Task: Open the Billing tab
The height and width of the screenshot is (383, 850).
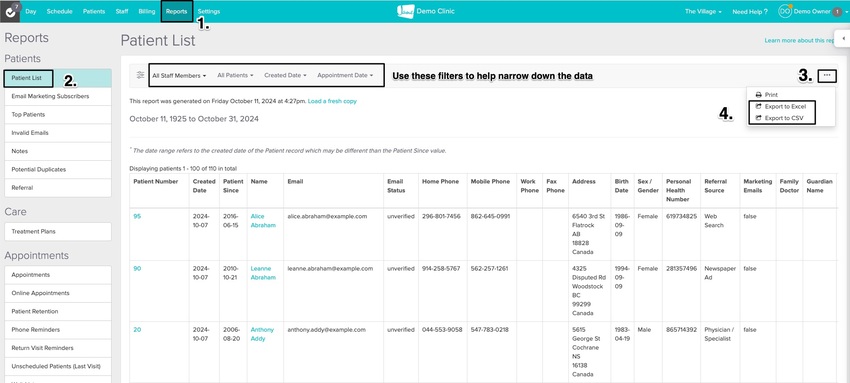Action: pyautogui.click(x=146, y=11)
